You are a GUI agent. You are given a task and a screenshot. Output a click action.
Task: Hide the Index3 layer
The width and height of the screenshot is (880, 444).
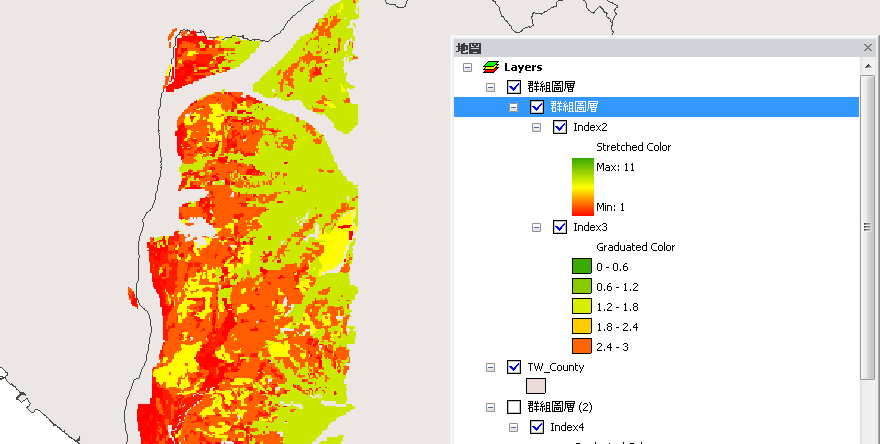(x=560, y=227)
